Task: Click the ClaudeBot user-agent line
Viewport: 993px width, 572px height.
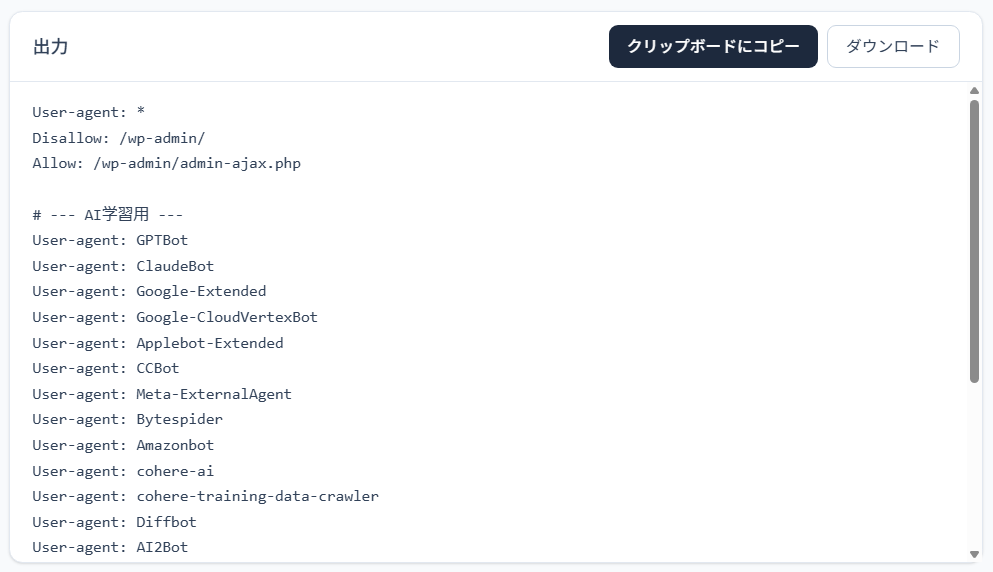Action: (x=123, y=266)
